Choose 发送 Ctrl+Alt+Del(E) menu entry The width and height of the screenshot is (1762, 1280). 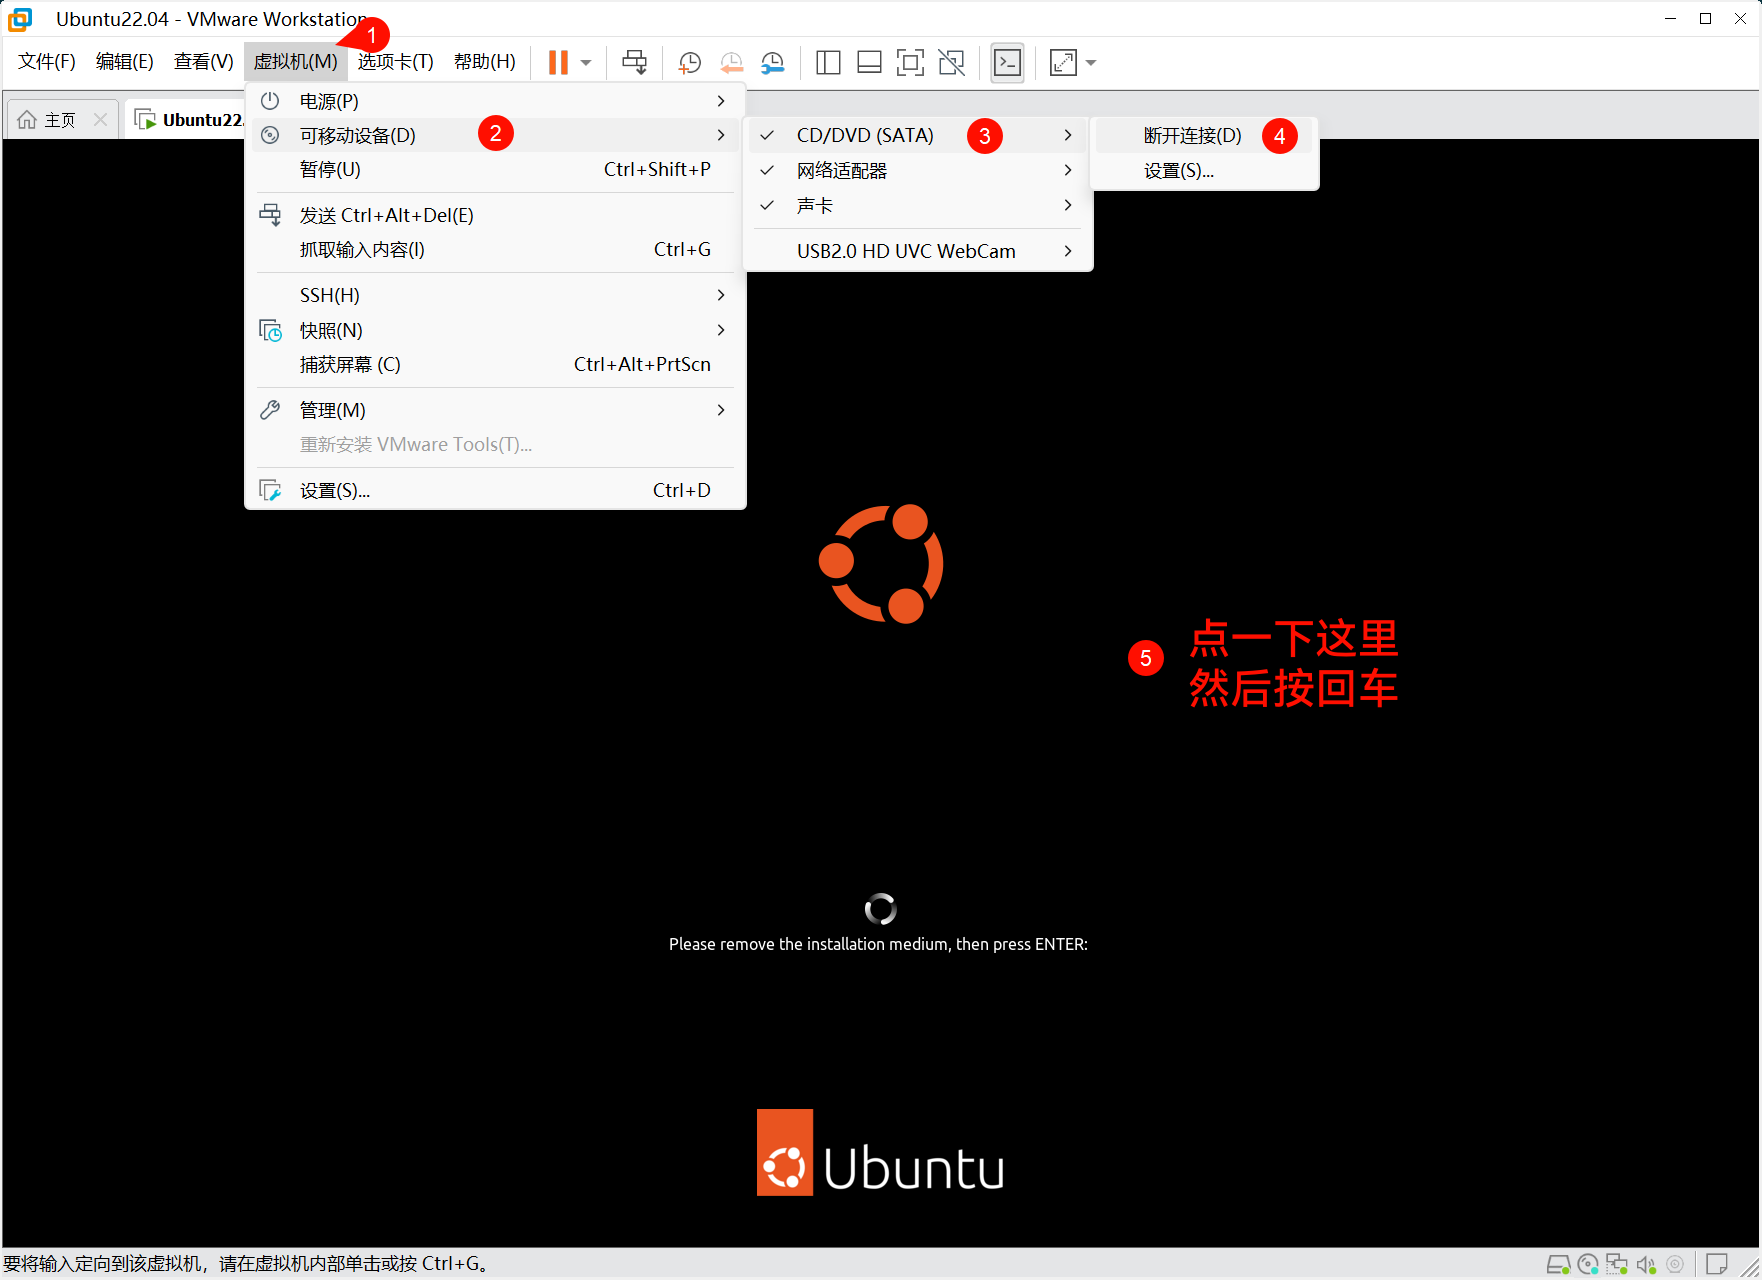point(495,215)
